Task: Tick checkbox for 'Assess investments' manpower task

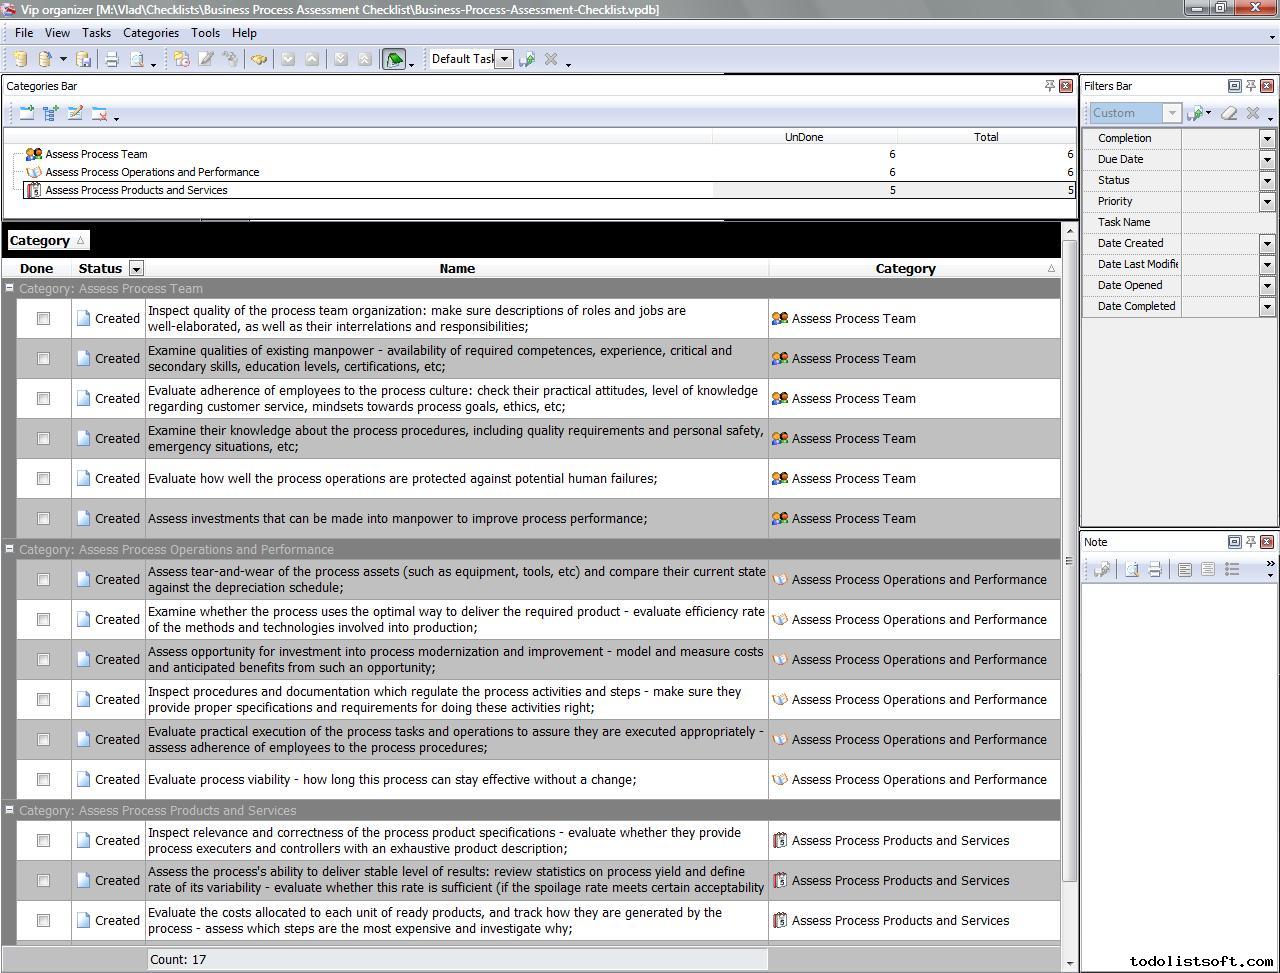Action: click(x=43, y=518)
